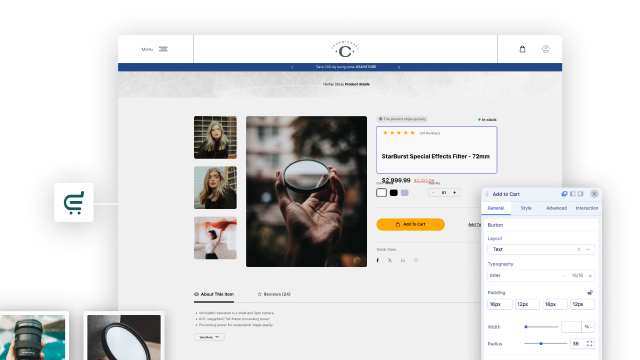This screenshot has width=640, height=360.
Task: Select first blonde woman thumbnail
Action: [215, 138]
